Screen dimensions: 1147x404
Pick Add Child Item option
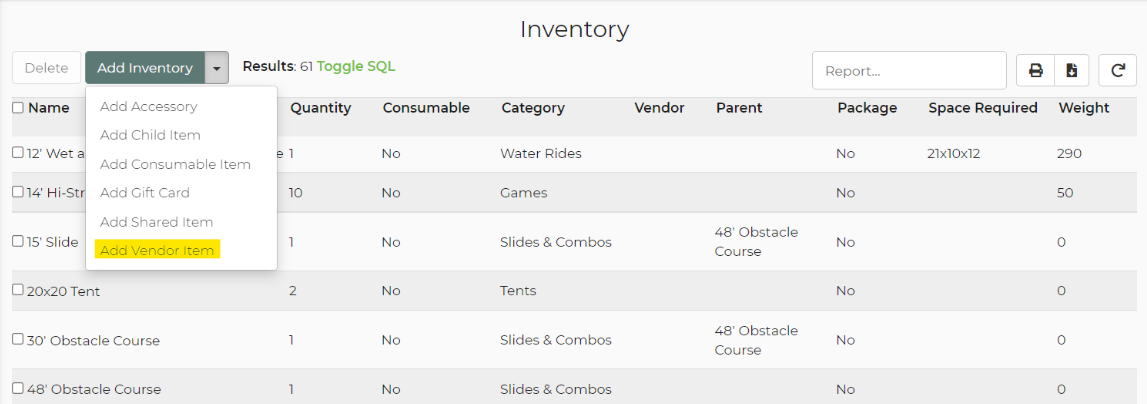tap(150, 135)
